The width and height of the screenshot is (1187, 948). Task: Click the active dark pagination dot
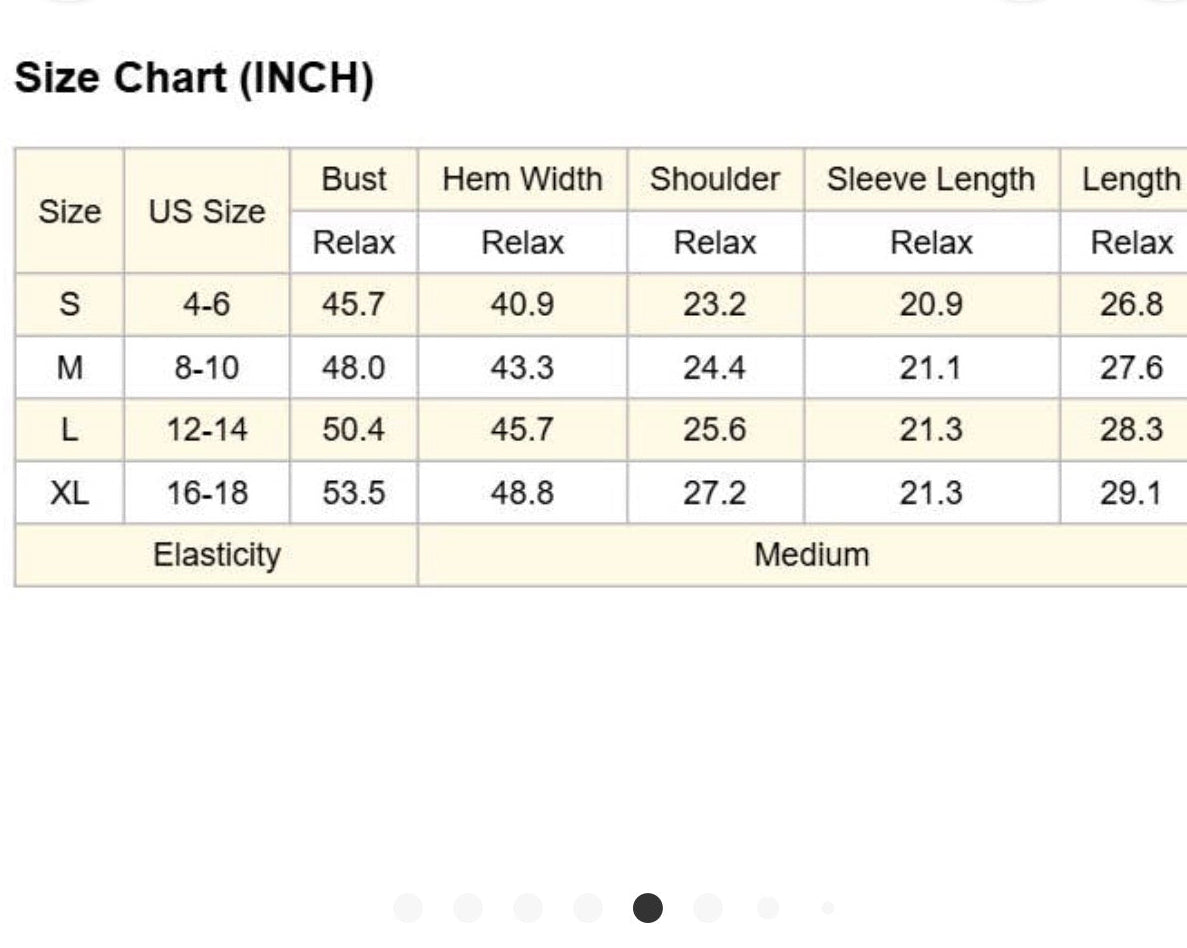point(648,907)
